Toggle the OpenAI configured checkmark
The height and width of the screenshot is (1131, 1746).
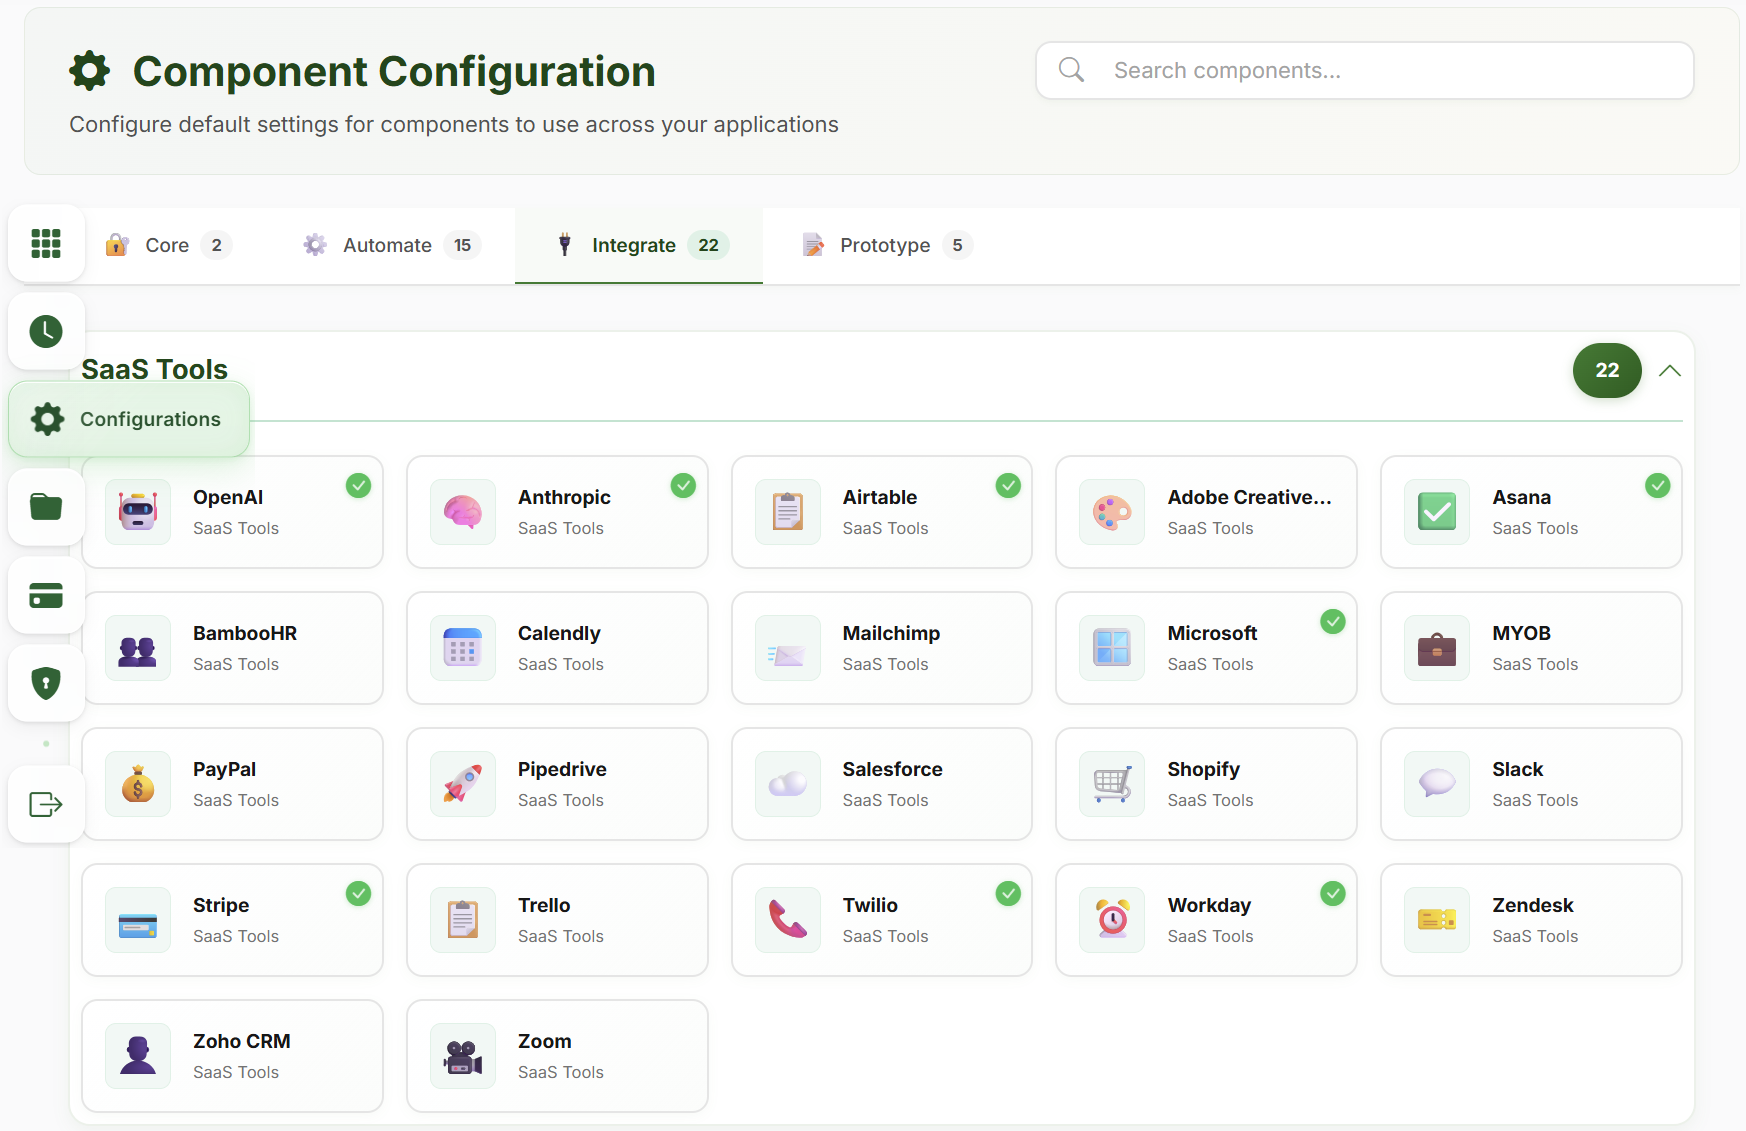point(358,485)
